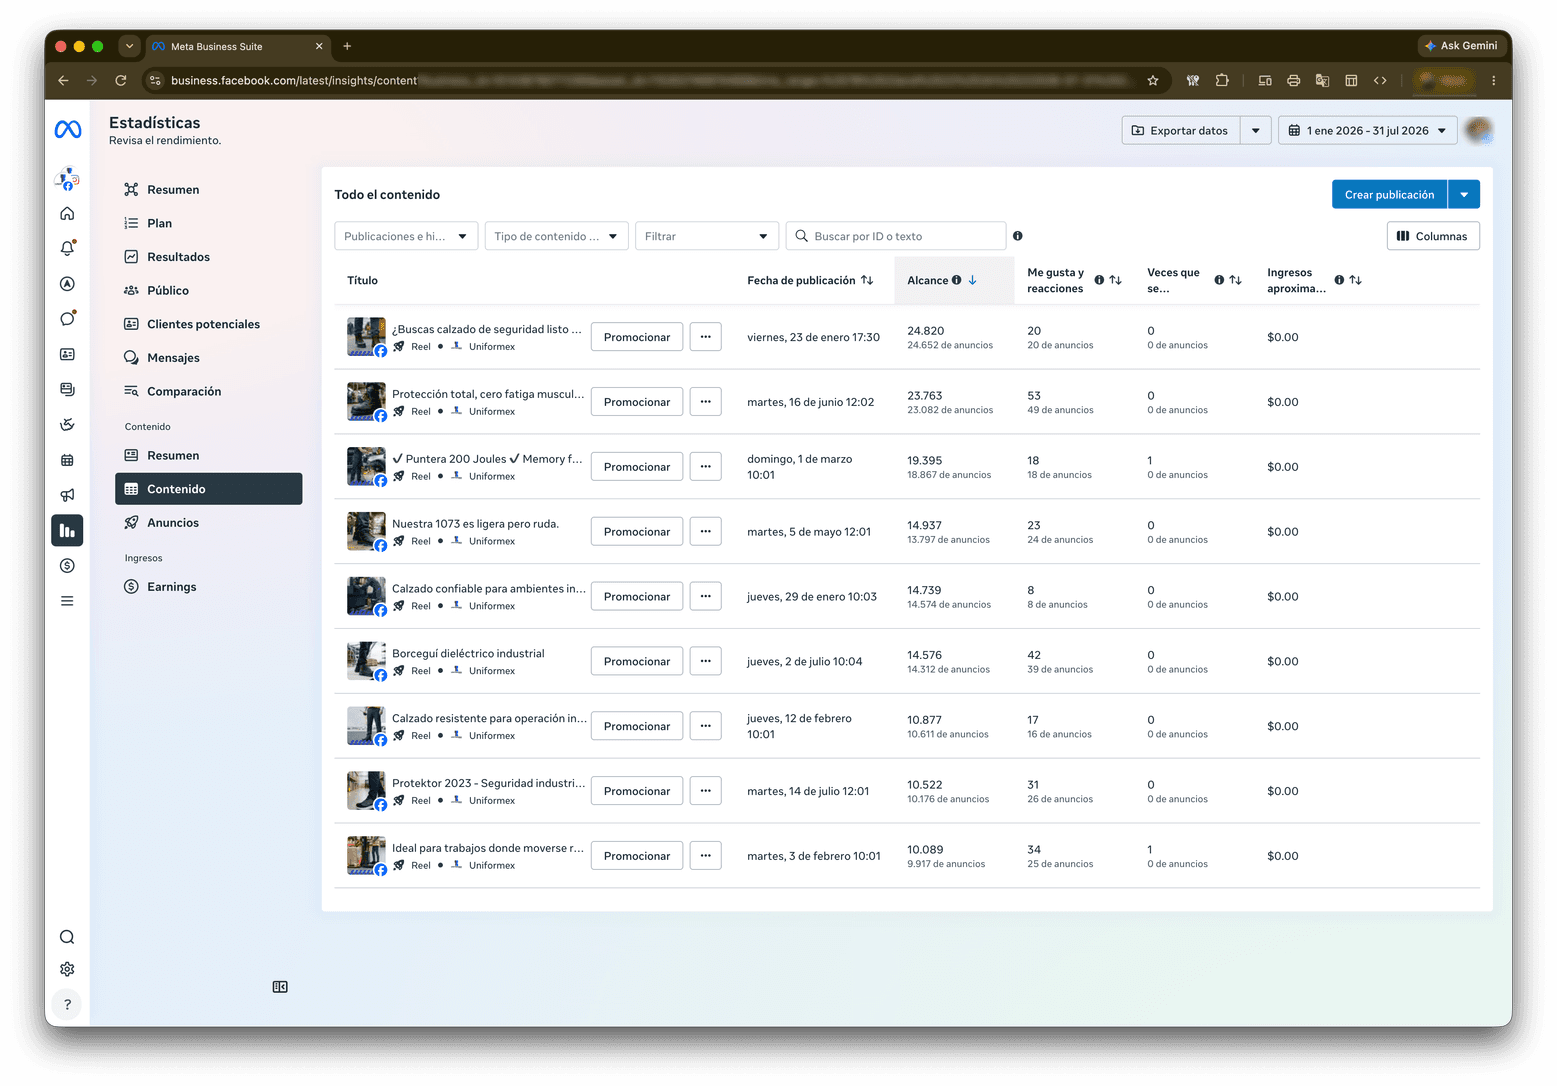Open the Tipo de contenido dropdown
The width and height of the screenshot is (1557, 1086).
557,236
